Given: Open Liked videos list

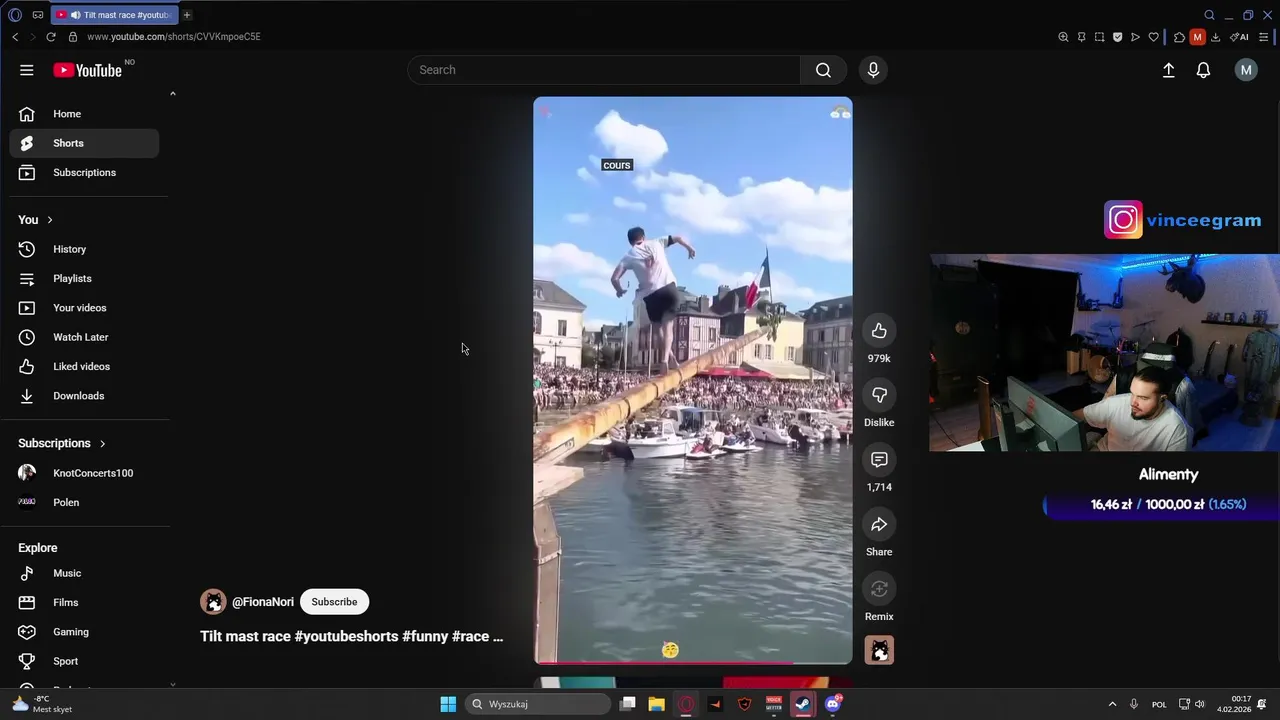Looking at the screenshot, I should click(x=84, y=366).
